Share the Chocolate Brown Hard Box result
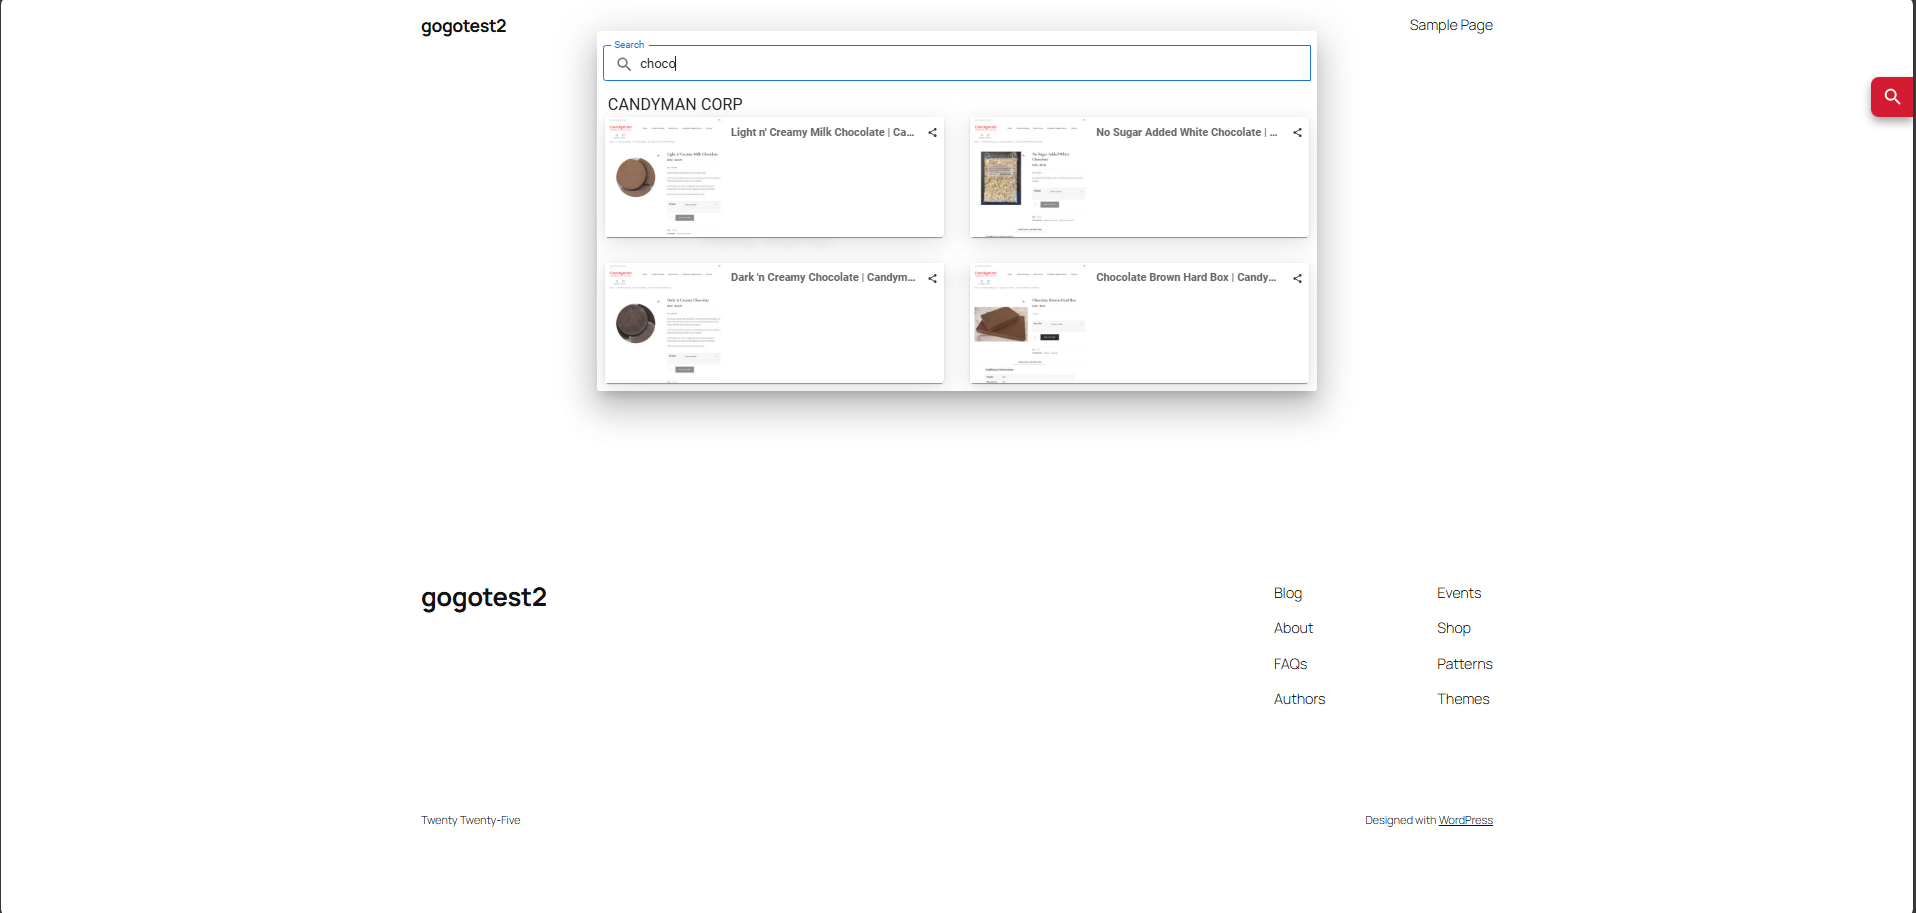The height and width of the screenshot is (913, 1916). click(1297, 279)
